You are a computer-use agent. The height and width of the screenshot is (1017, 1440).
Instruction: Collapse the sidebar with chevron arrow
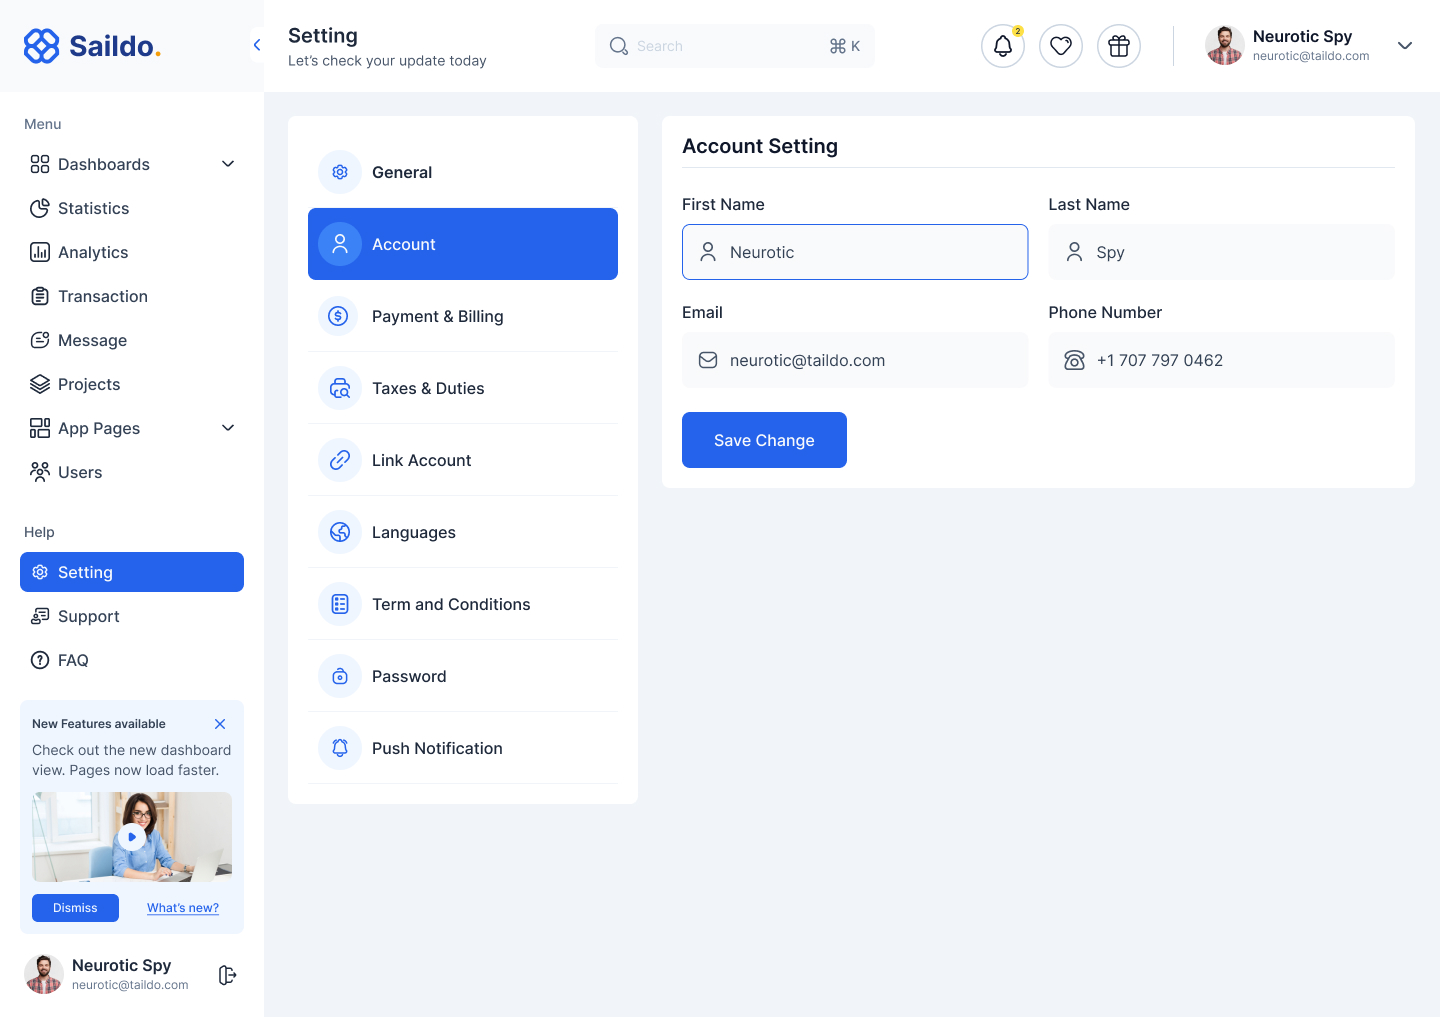click(257, 45)
